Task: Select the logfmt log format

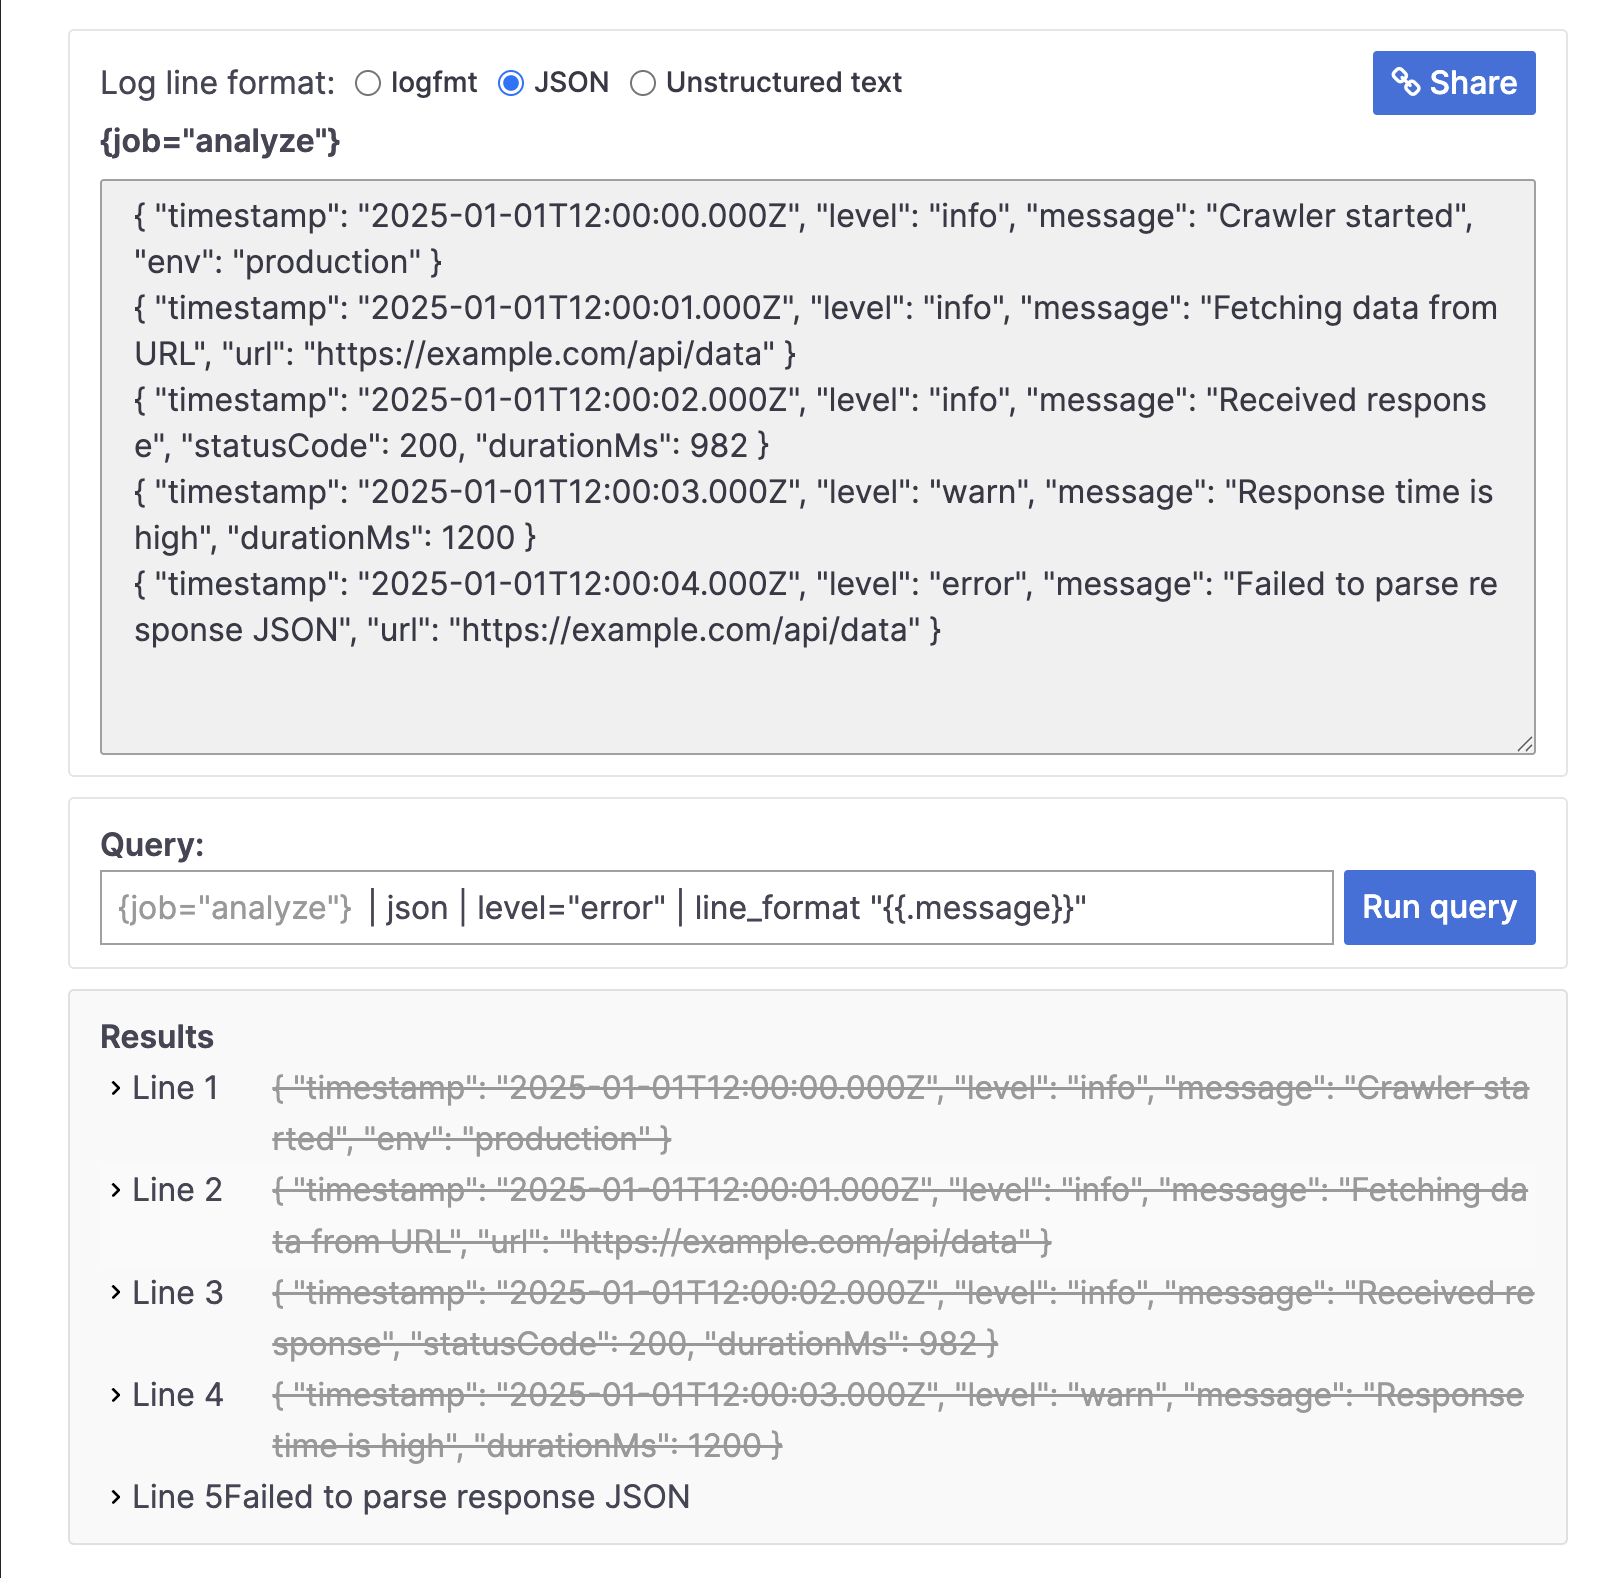Action: coord(368,83)
